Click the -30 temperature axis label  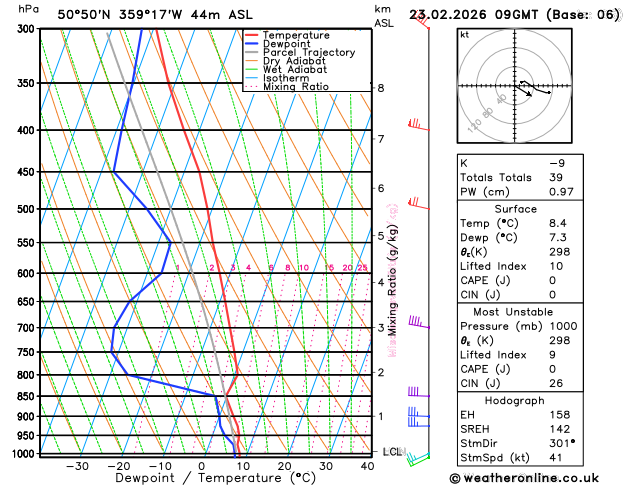pos(77,466)
